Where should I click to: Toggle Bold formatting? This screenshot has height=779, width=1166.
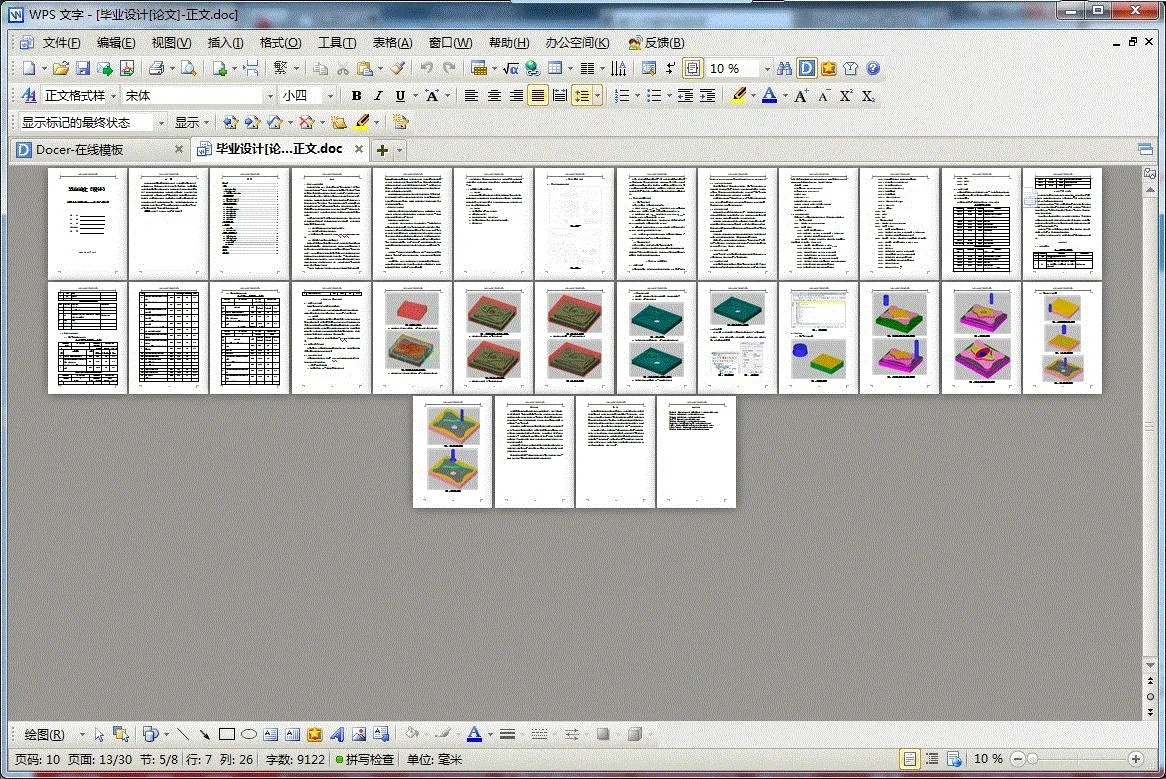coord(356,95)
